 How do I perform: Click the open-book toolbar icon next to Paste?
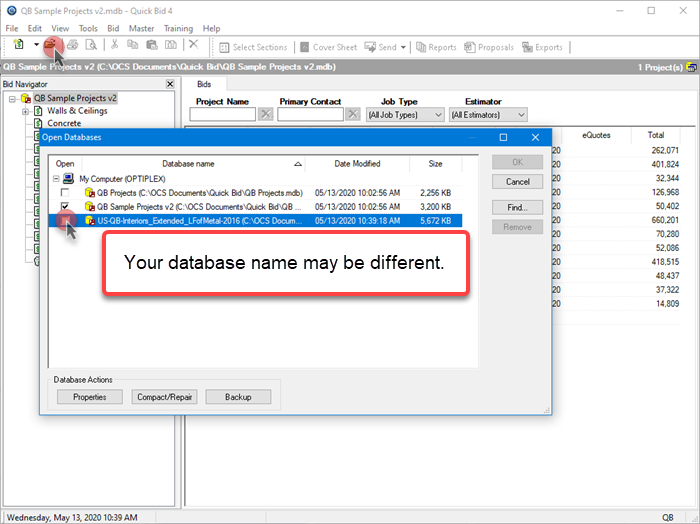[171, 44]
